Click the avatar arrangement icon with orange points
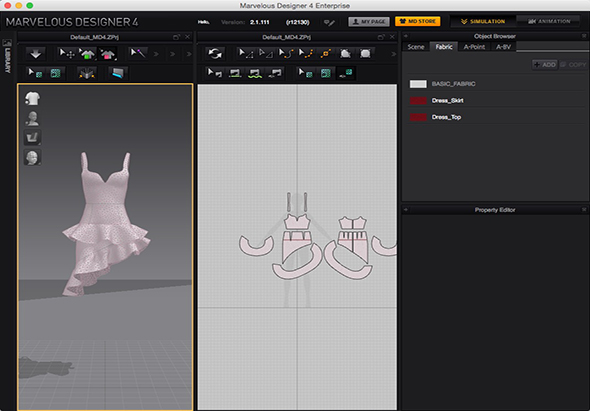590x411 pixels. pyautogui.click(x=87, y=73)
